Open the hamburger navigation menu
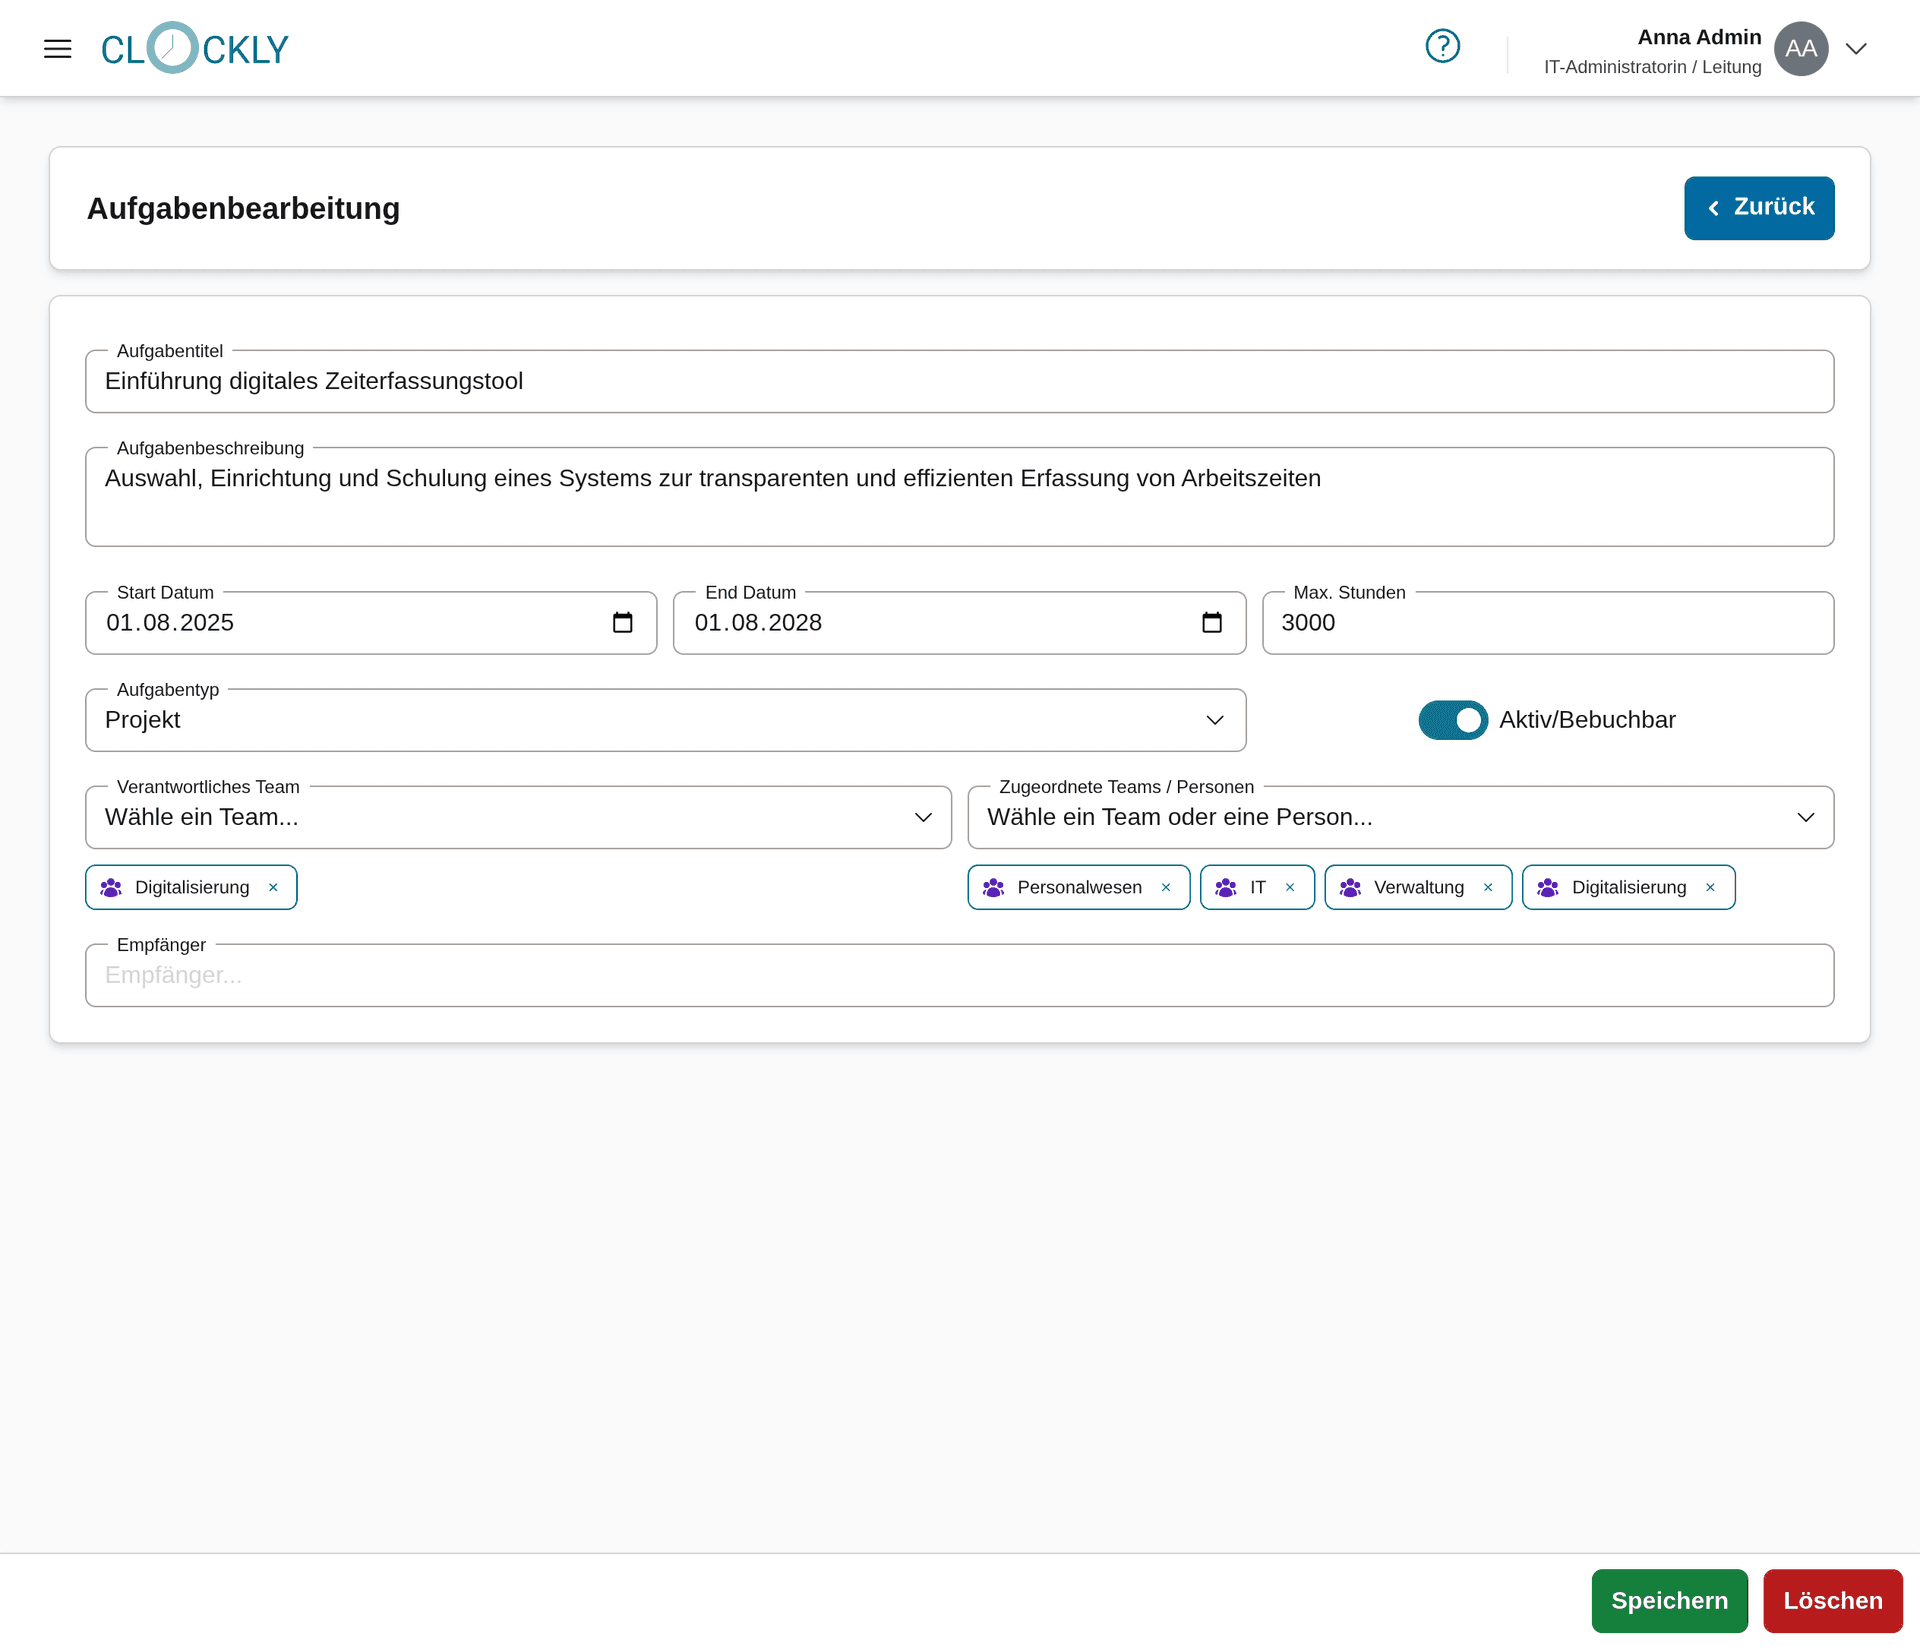 click(58, 48)
